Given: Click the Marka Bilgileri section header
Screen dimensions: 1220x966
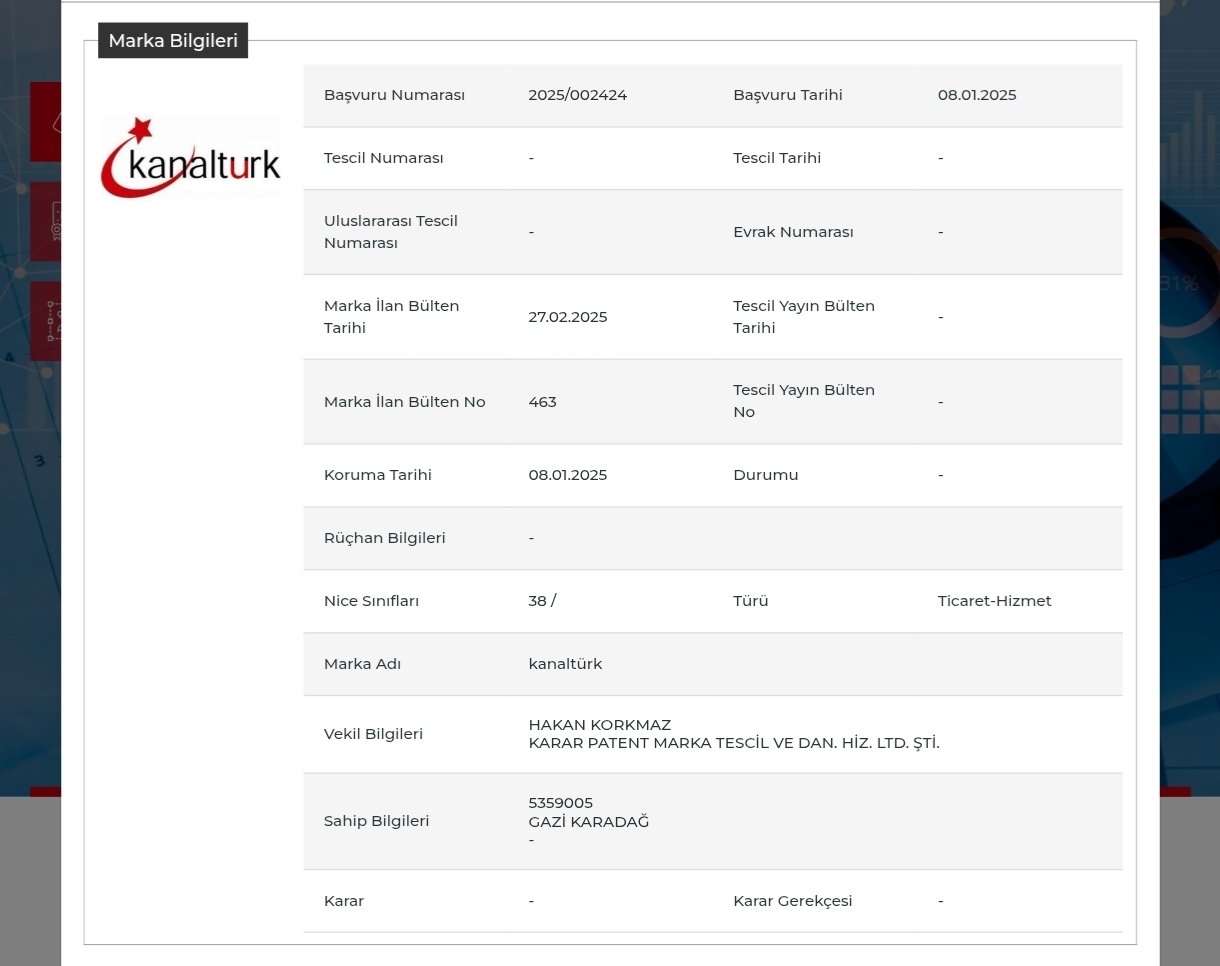Looking at the screenshot, I should pos(173,41).
